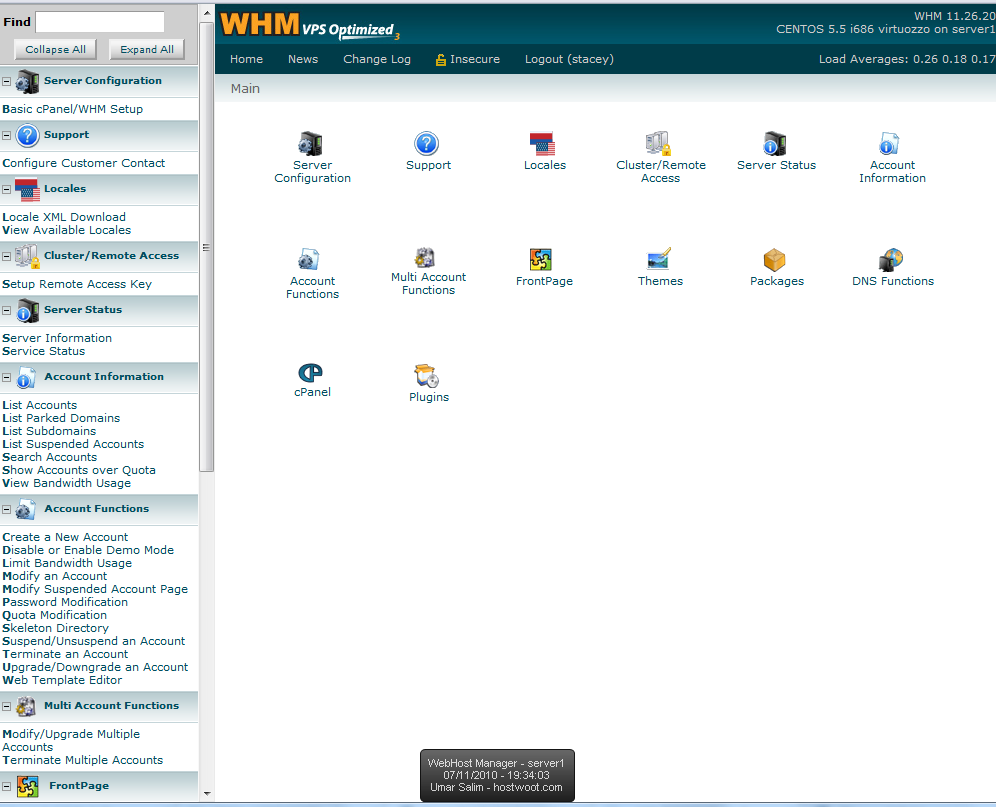Click the sidebar scrollbar up arrow
Screen dimensions: 996x807
coord(206,13)
